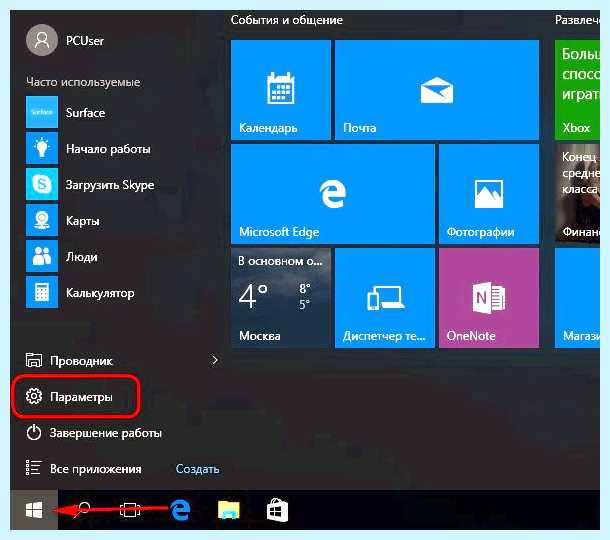The height and width of the screenshot is (540, 610).
Task: Click the Карты label
Action: (x=82, y=221)
